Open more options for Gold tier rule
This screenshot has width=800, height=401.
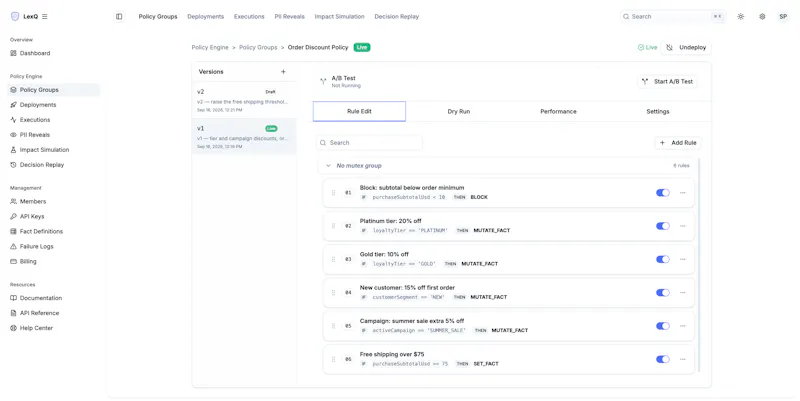683,259
